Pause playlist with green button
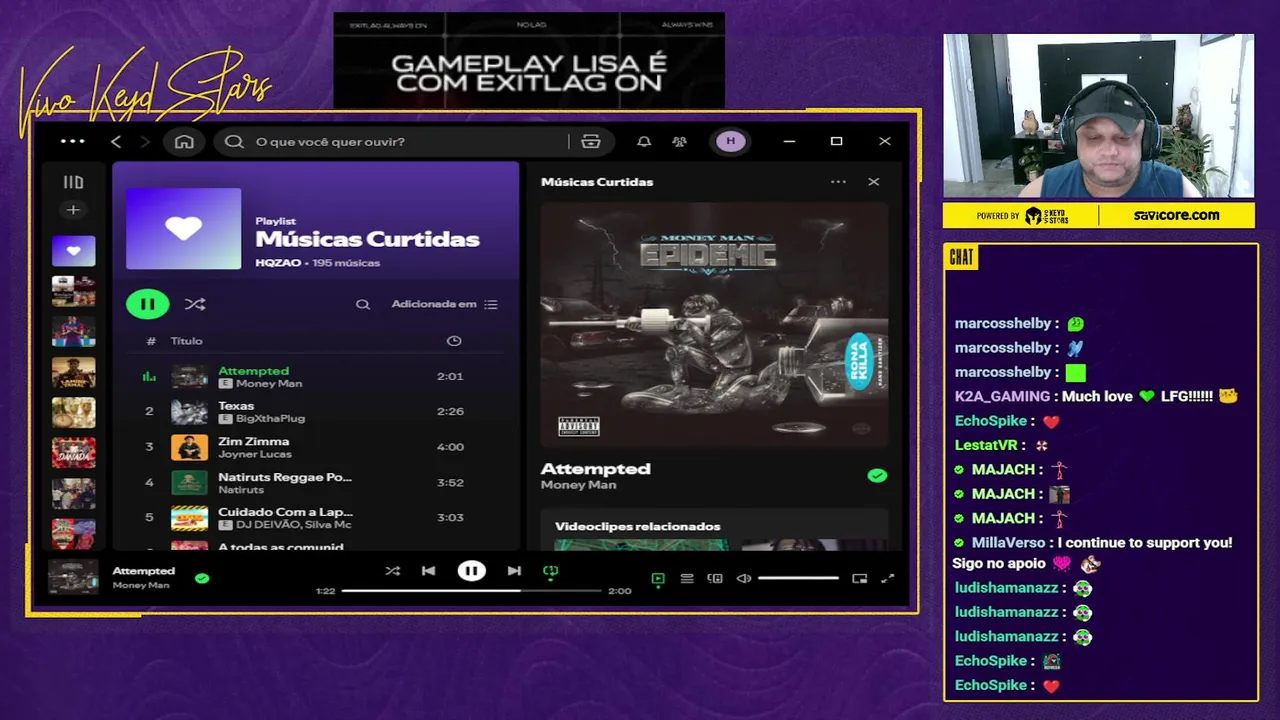Viewport: 1280px width, 720px height. click(x=148, y=304)
